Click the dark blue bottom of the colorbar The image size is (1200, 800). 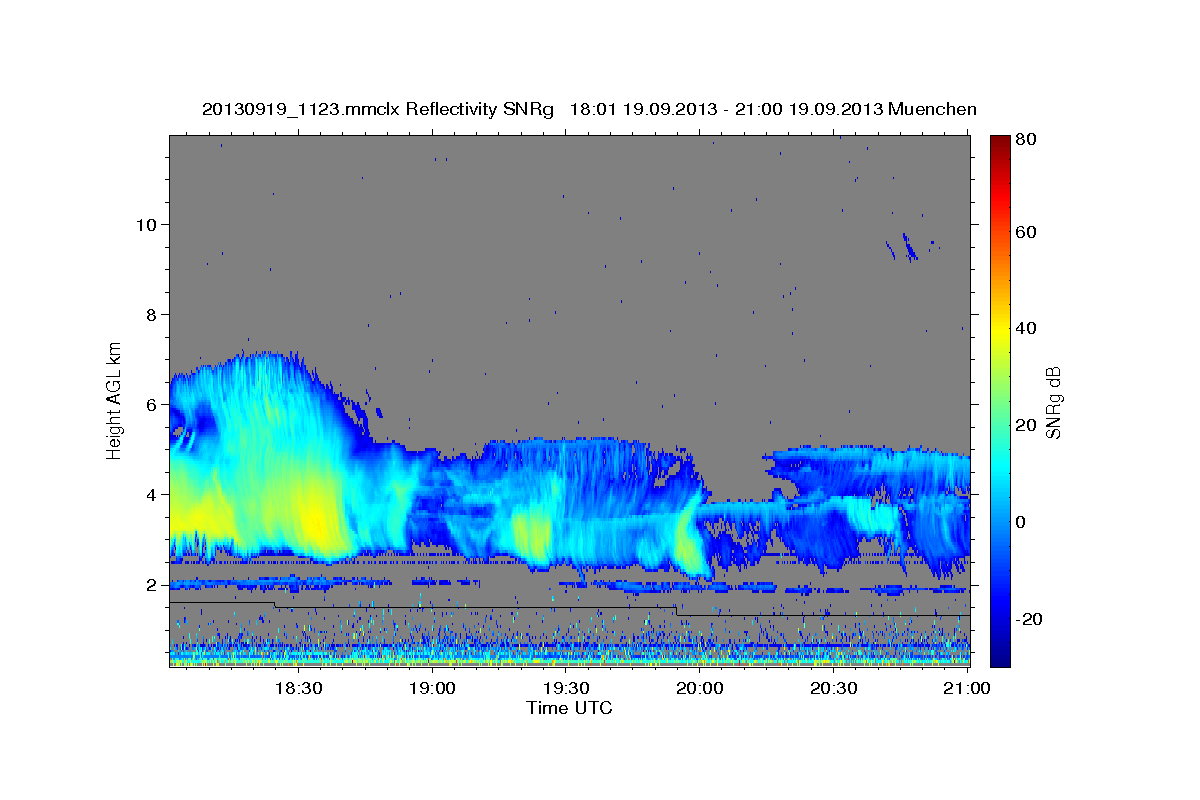(x=1000, y=655)
